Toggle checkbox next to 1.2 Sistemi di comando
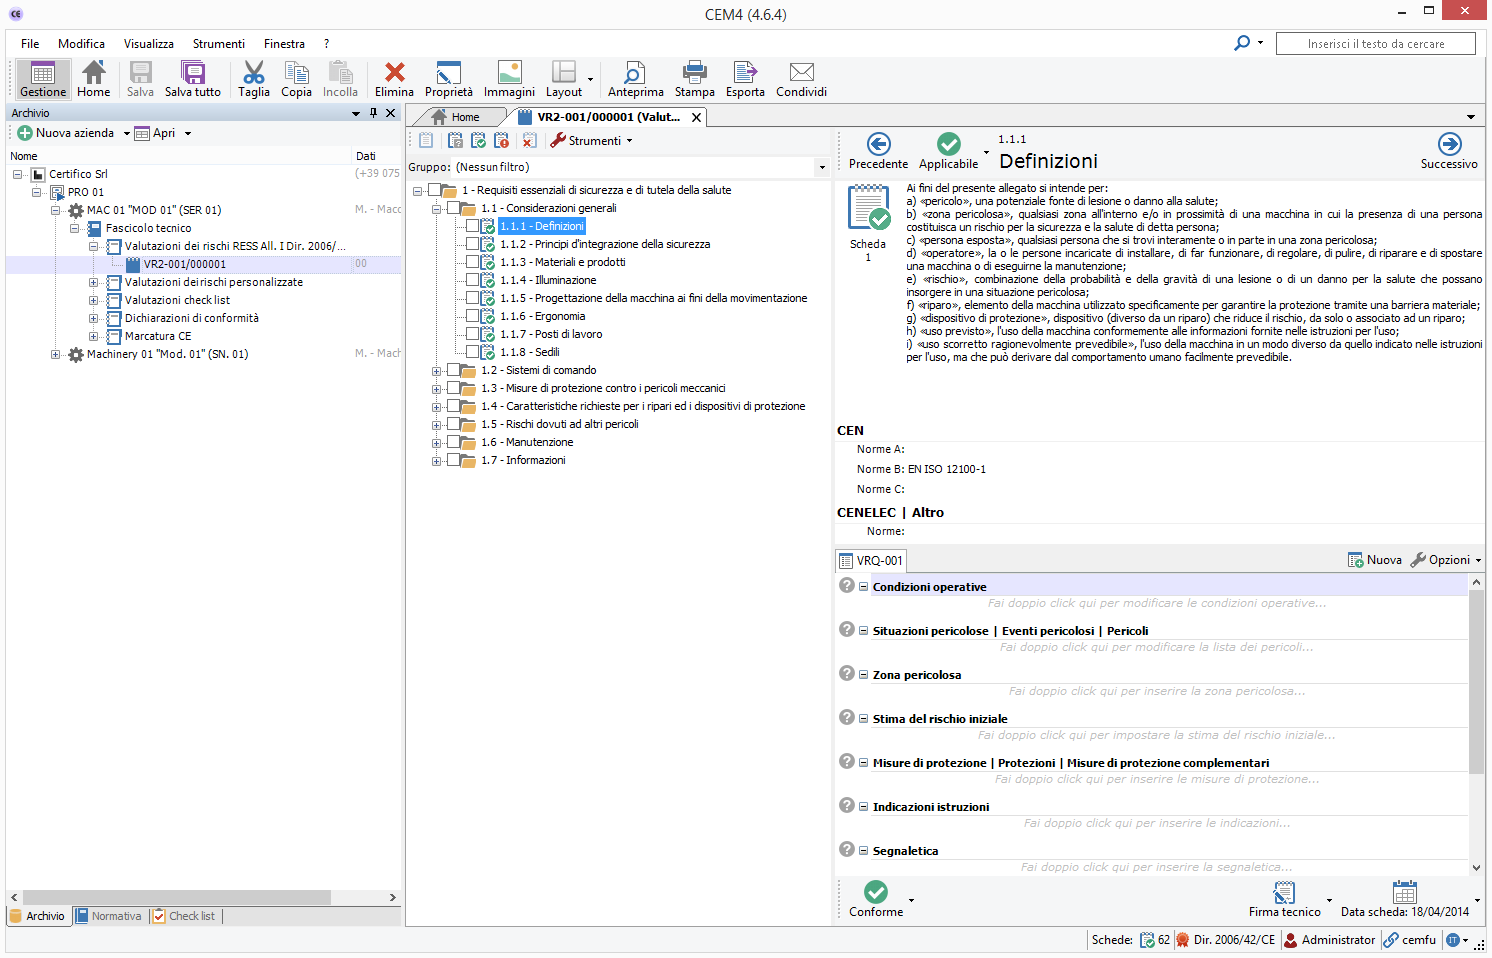The width and height of the screenshot is (1492, 958). (453, 370)
